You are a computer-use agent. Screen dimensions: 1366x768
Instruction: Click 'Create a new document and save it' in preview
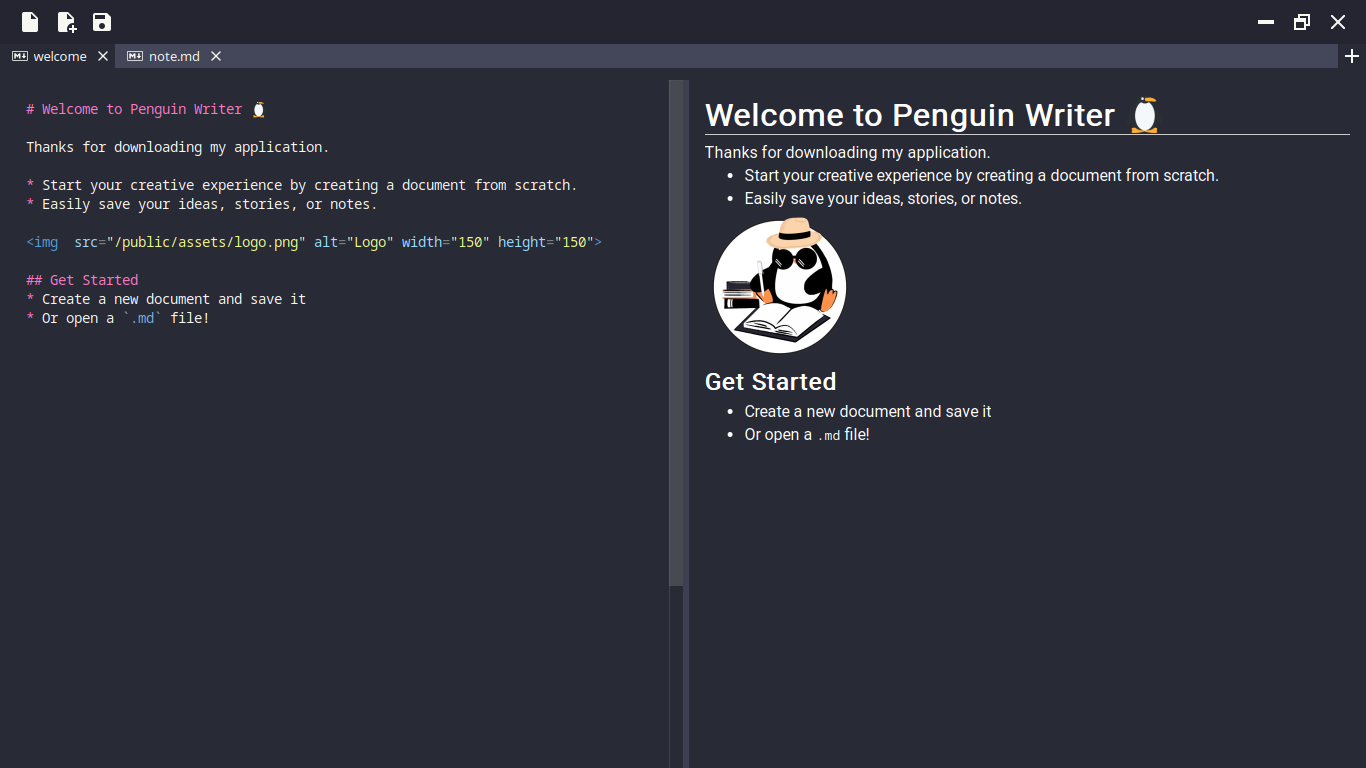868,412
